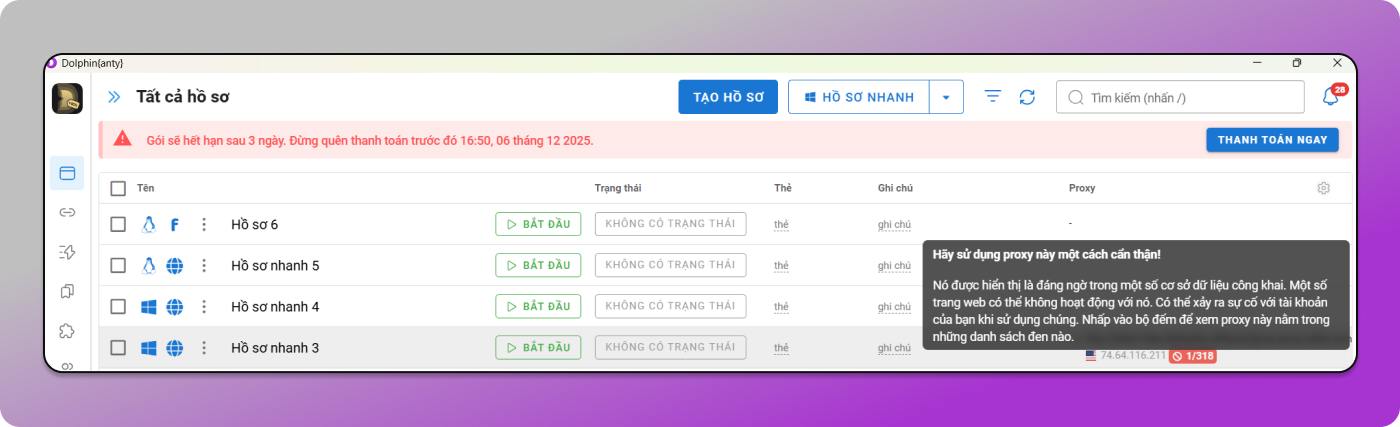Open the notifications bell with 28 badge

[1331, 97]
